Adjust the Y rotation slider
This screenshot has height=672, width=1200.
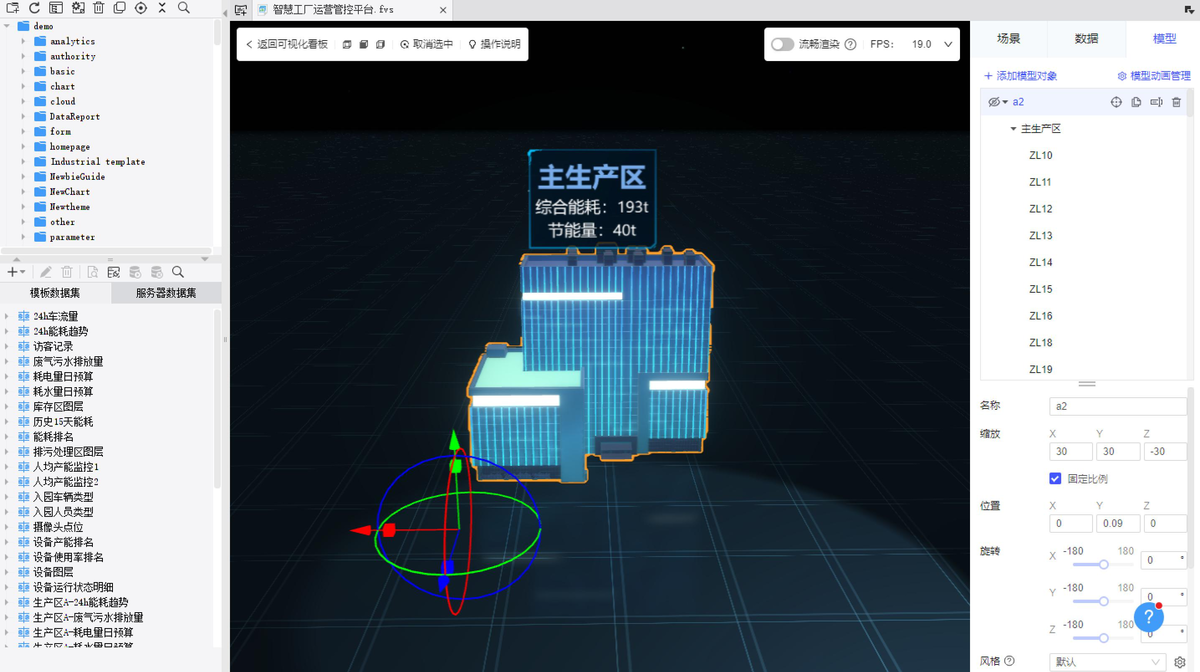click(1103, 601)
